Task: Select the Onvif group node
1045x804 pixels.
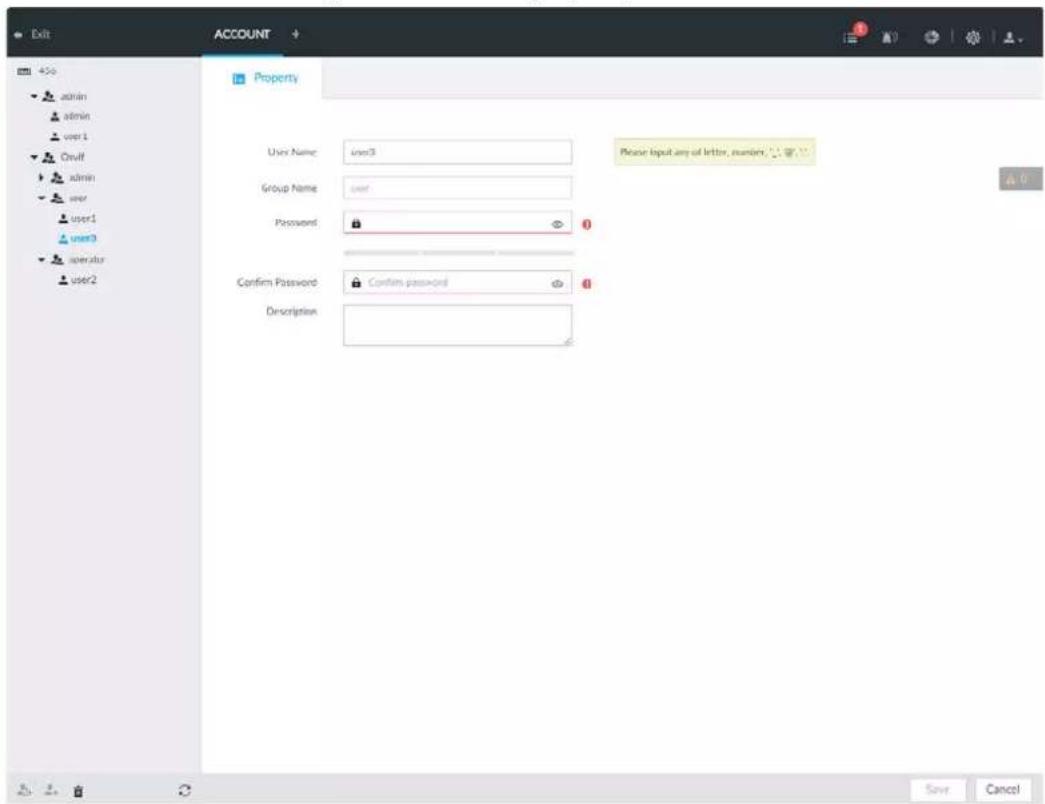Action: (x=63, y=157)
